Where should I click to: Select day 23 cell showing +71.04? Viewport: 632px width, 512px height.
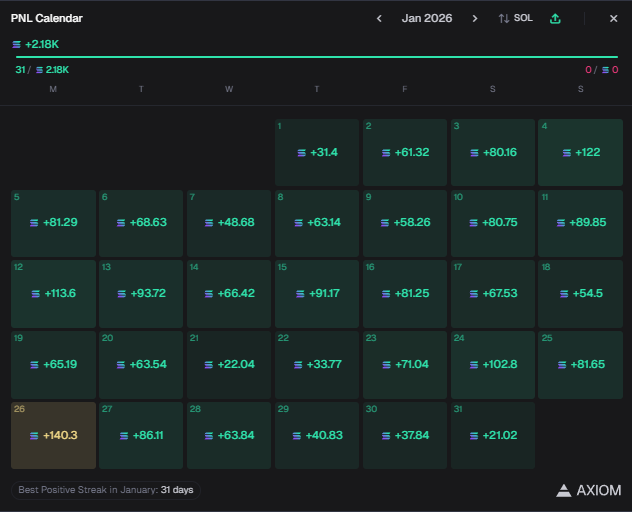pos(405,365)
